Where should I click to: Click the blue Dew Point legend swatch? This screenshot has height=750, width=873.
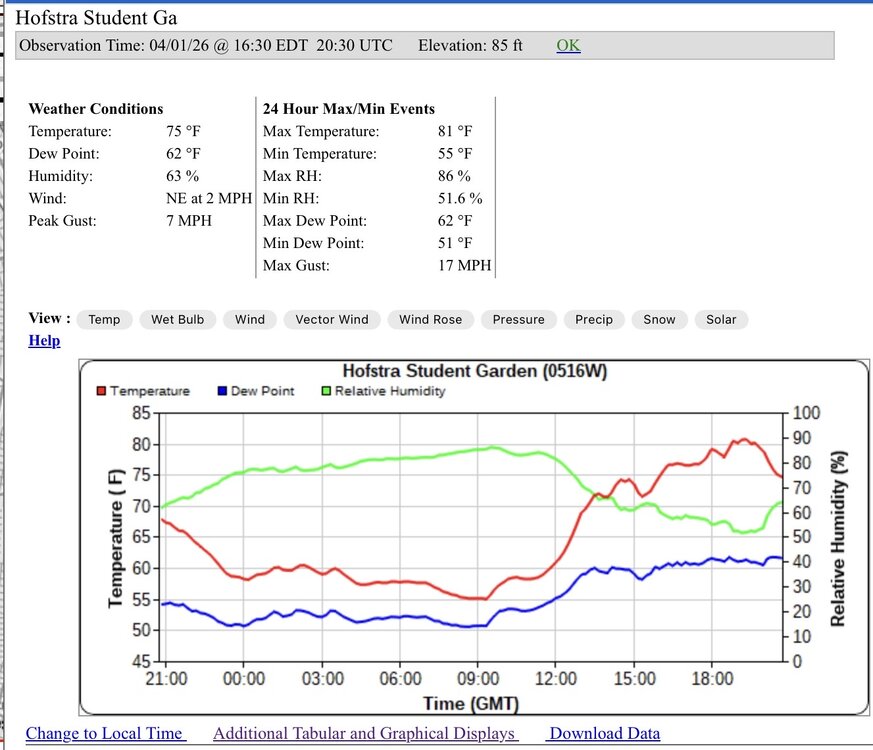pos(222,391)
